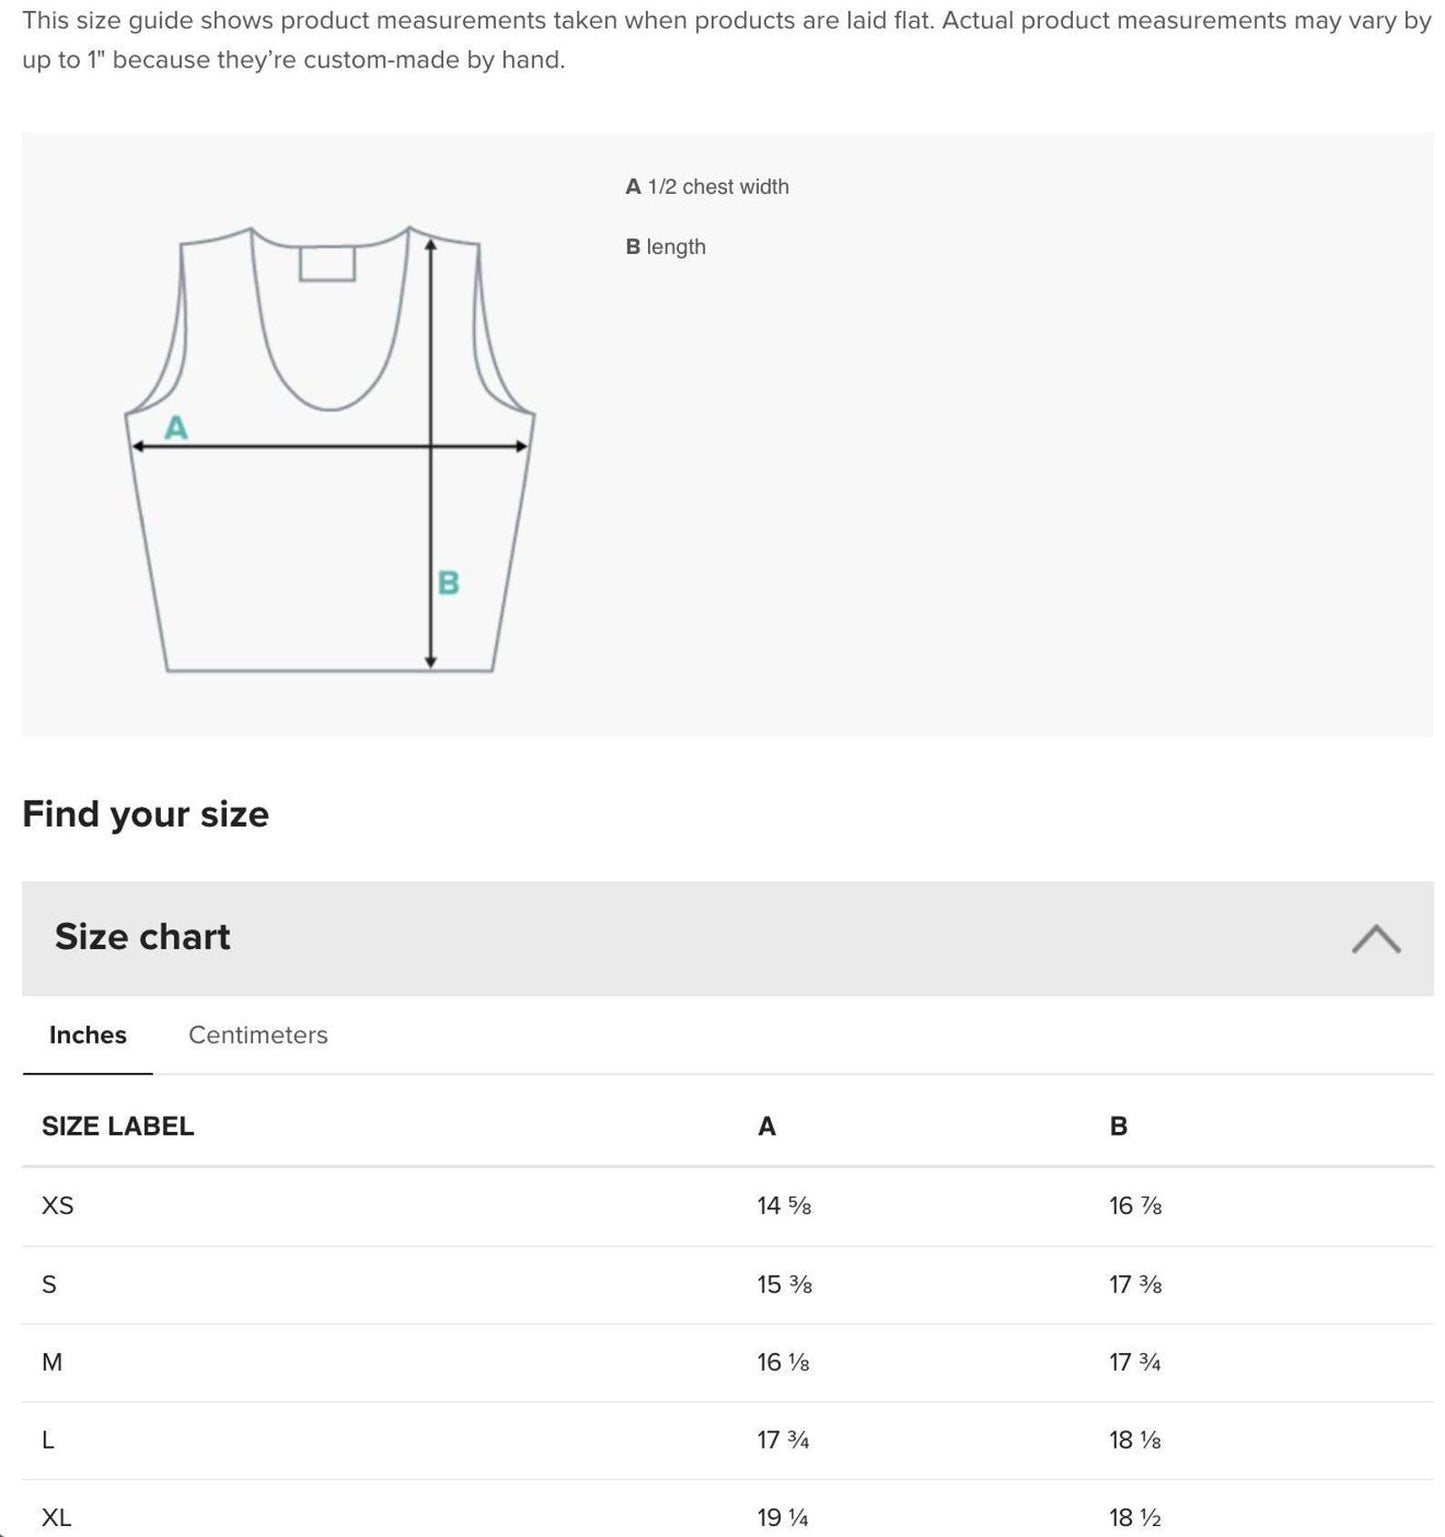Click the Find your size heading

click(146, 813)
